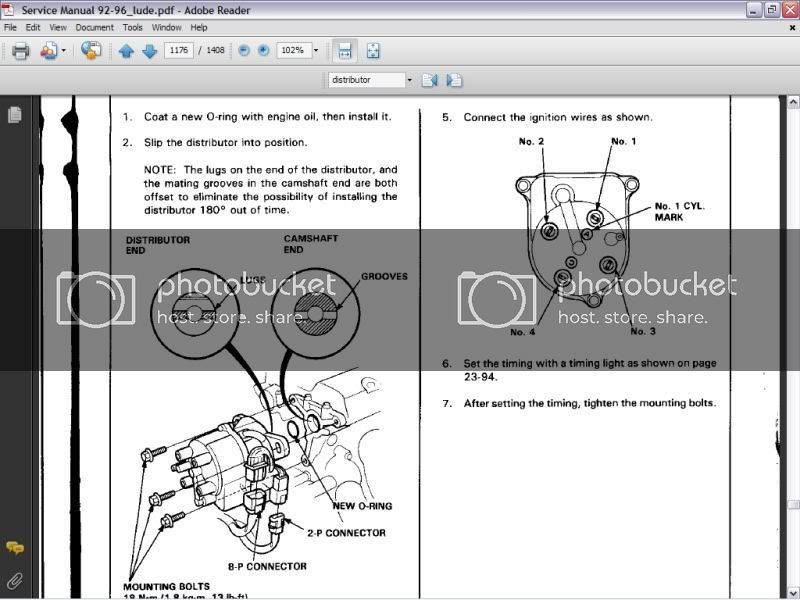Click the vertical scrollbar thumb
Viewport: 800px width, 600px height.
[793, 504]
